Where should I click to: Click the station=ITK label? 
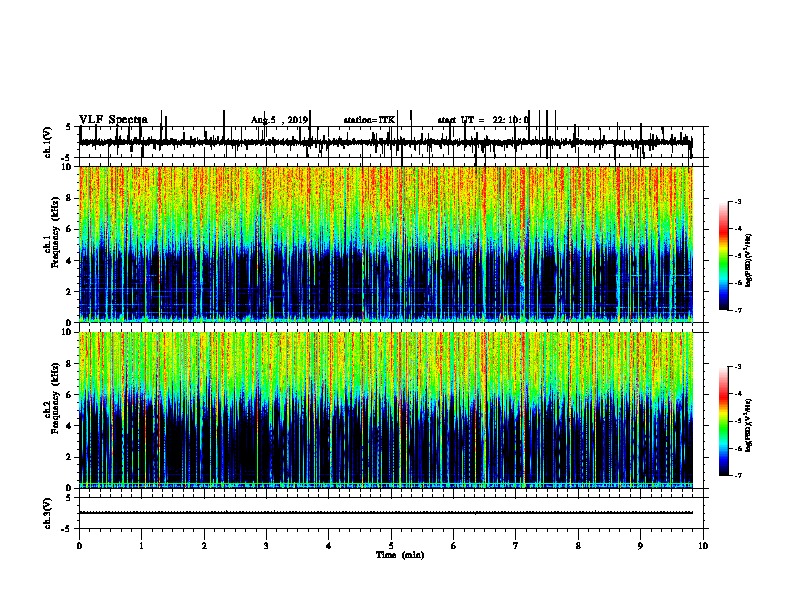point(369,120)
